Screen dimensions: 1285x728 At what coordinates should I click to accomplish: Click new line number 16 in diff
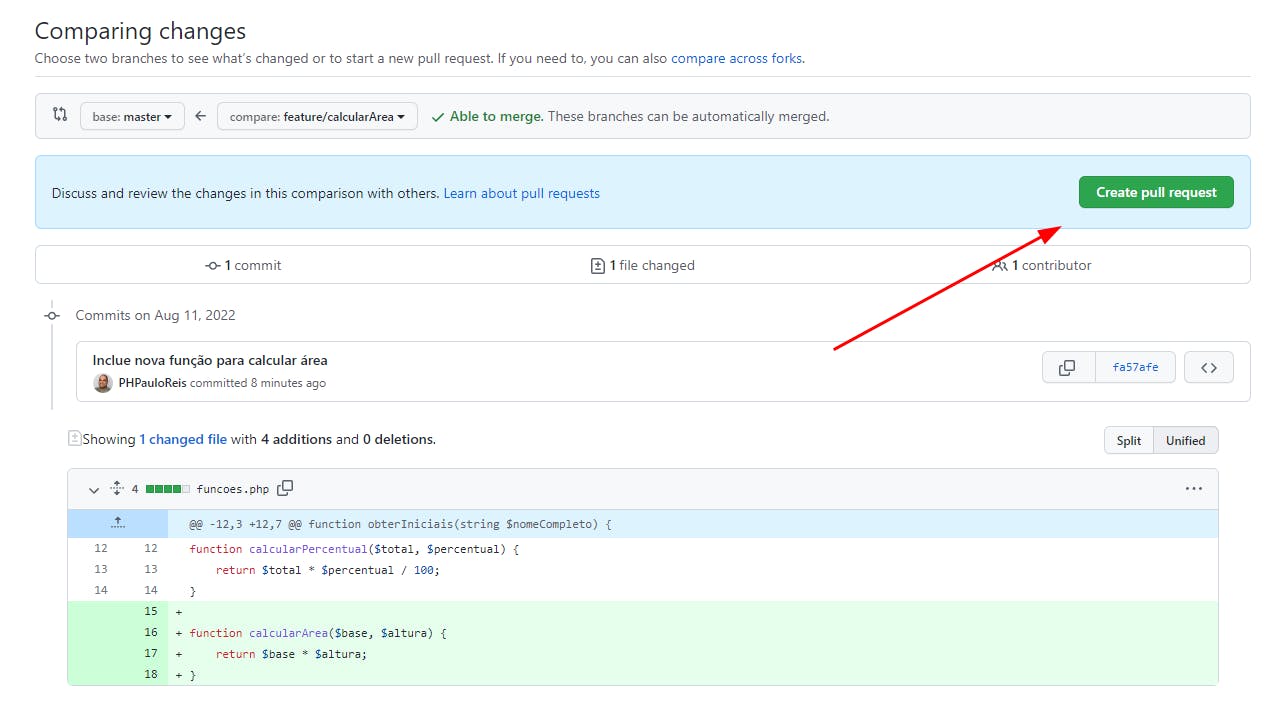click(151, 632)
